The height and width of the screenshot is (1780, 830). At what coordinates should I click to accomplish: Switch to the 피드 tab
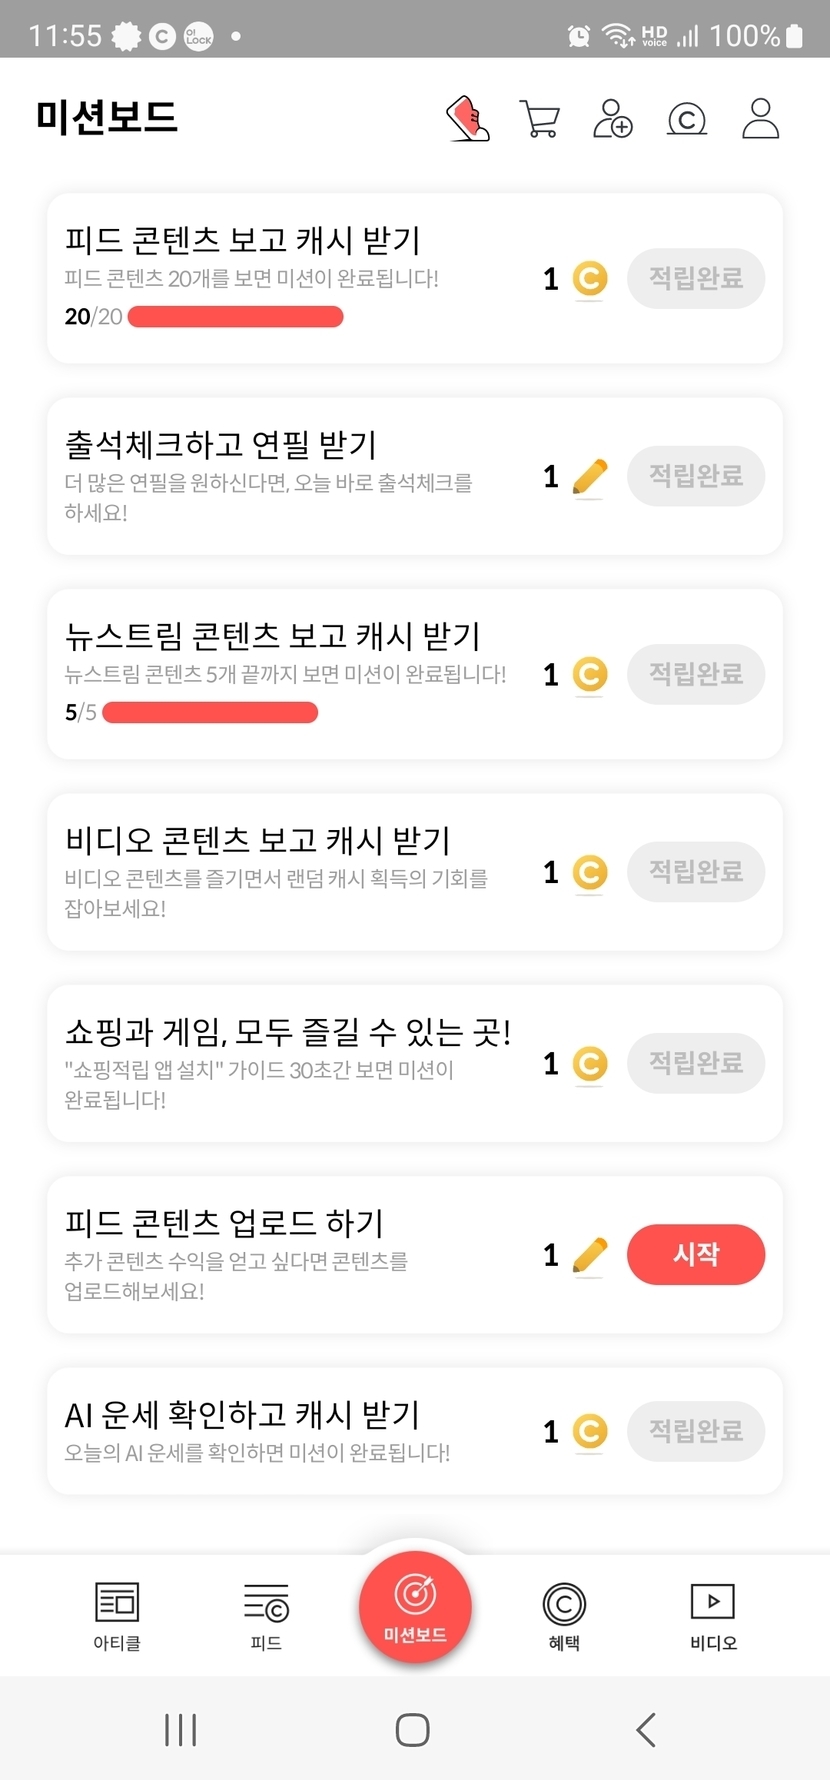(266, 1615)
